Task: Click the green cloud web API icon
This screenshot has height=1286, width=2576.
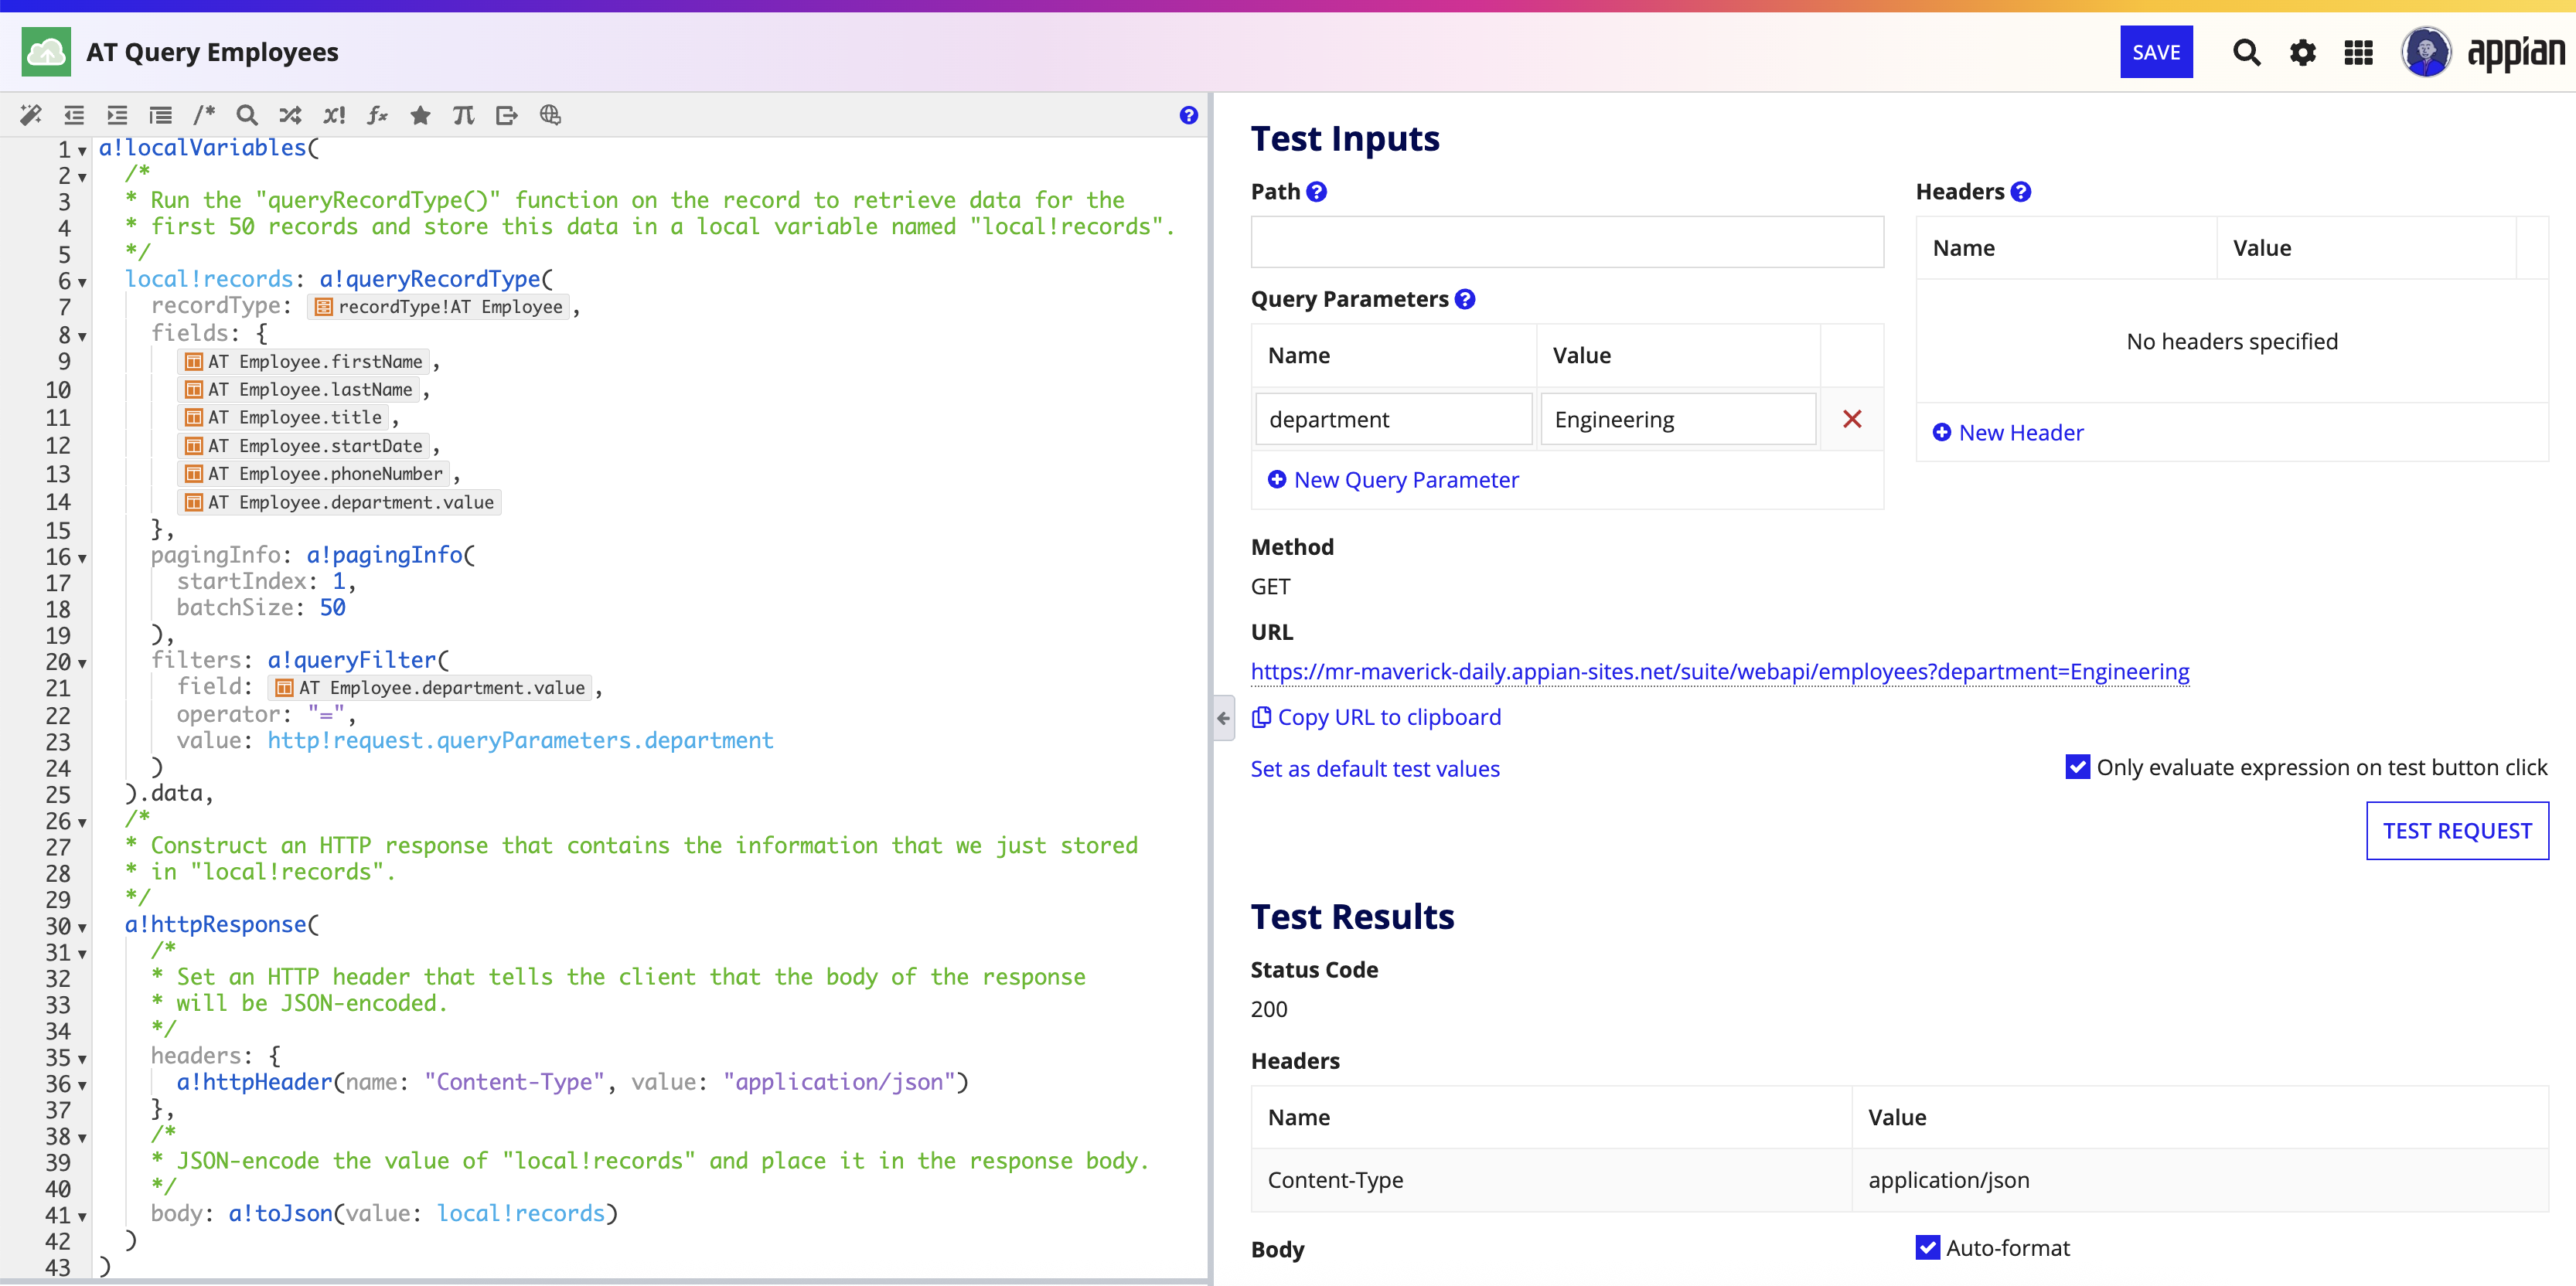Action: (46, 52)
